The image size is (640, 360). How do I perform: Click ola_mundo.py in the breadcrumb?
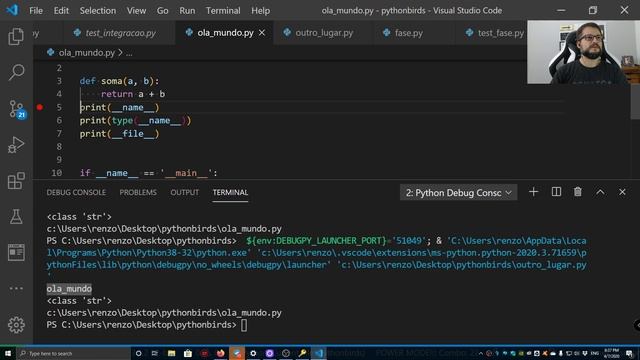point(87,53)
